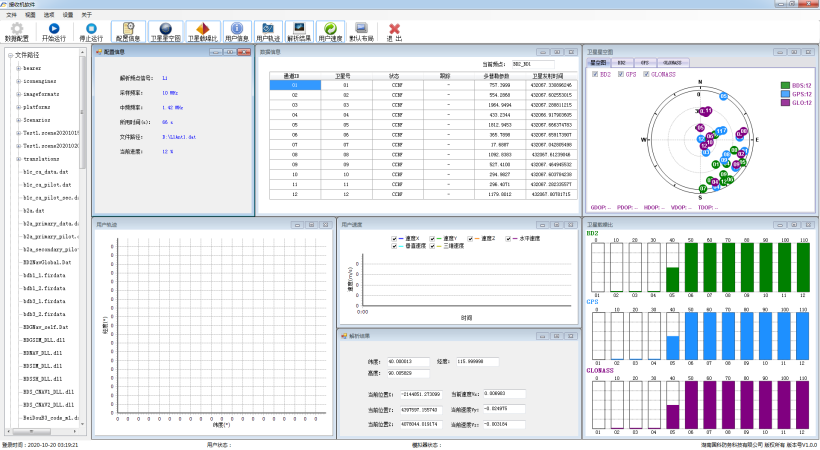Toggle the 水平速度 series checkbox
Screen dimensions: 820x450
click(508, 239)
